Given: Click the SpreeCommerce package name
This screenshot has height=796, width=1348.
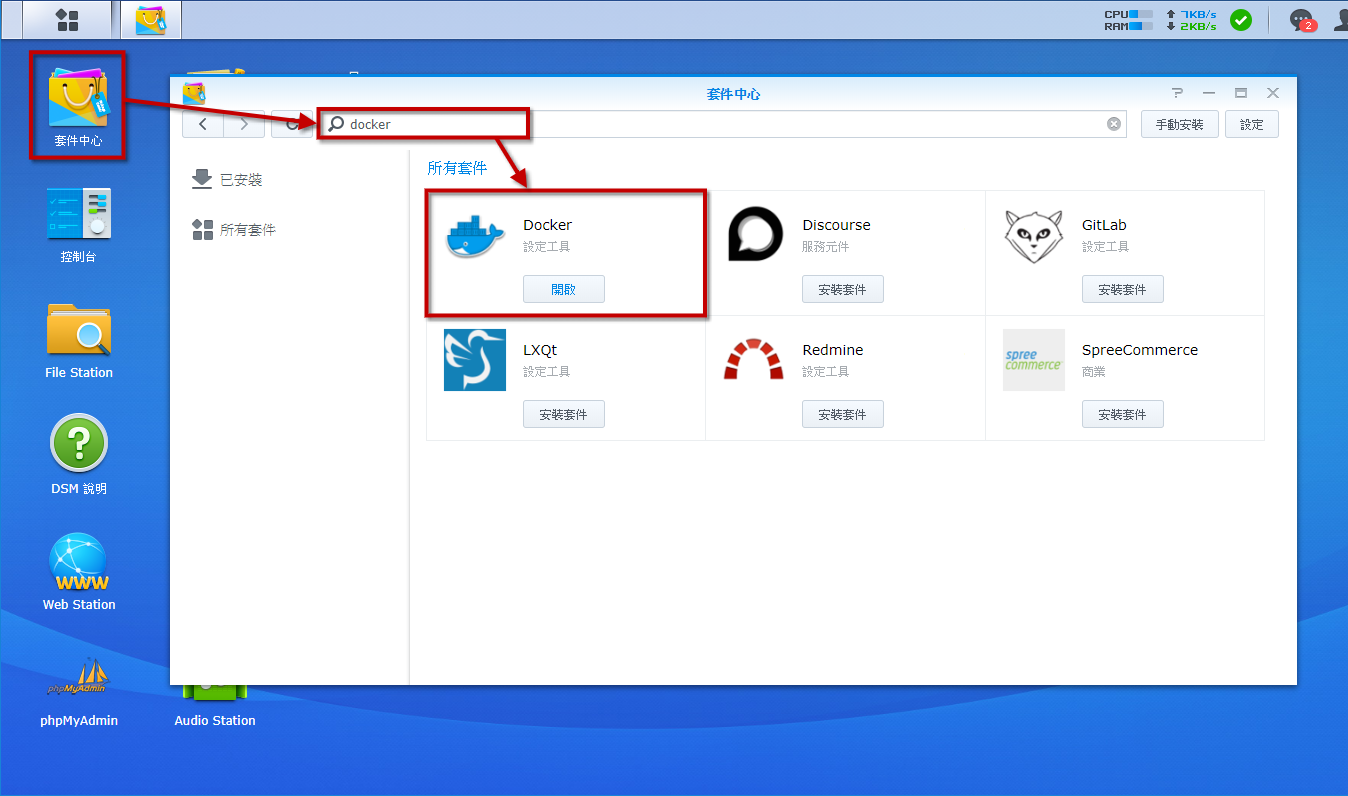Looking at the screenshot, I should click(1140, 350).
